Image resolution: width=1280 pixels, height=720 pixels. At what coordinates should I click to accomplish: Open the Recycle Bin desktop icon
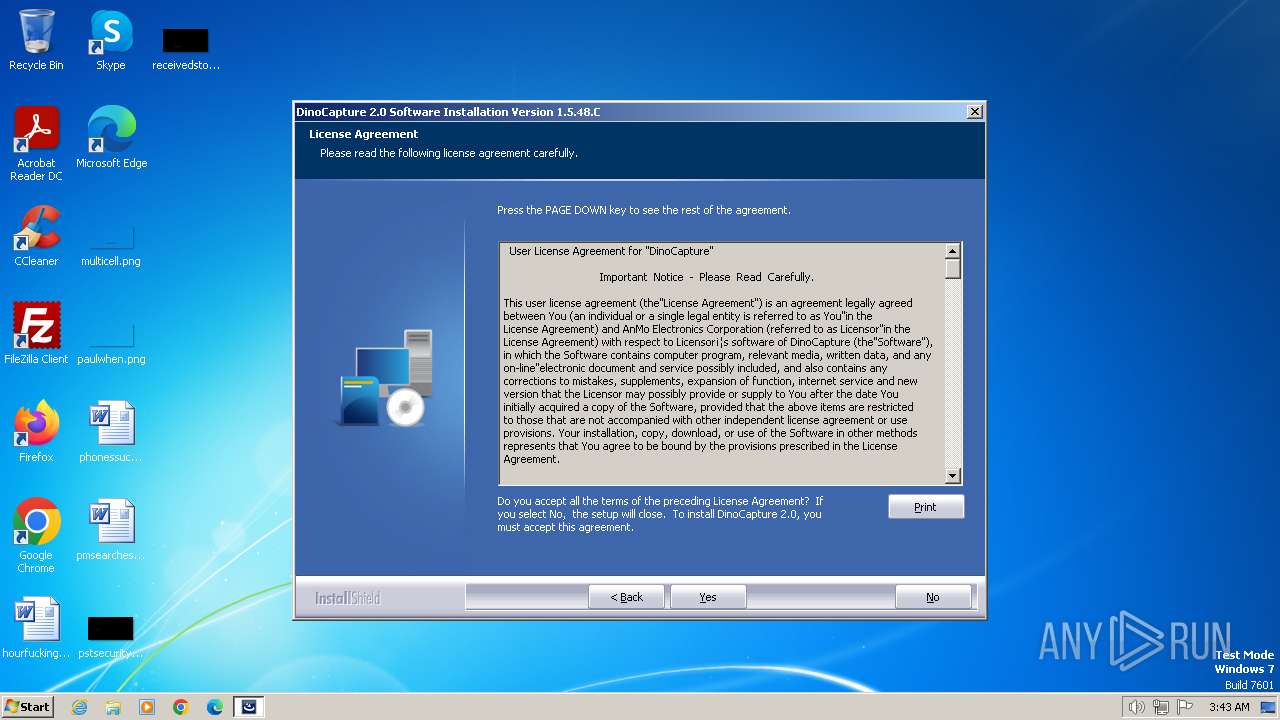pos(36,40)
